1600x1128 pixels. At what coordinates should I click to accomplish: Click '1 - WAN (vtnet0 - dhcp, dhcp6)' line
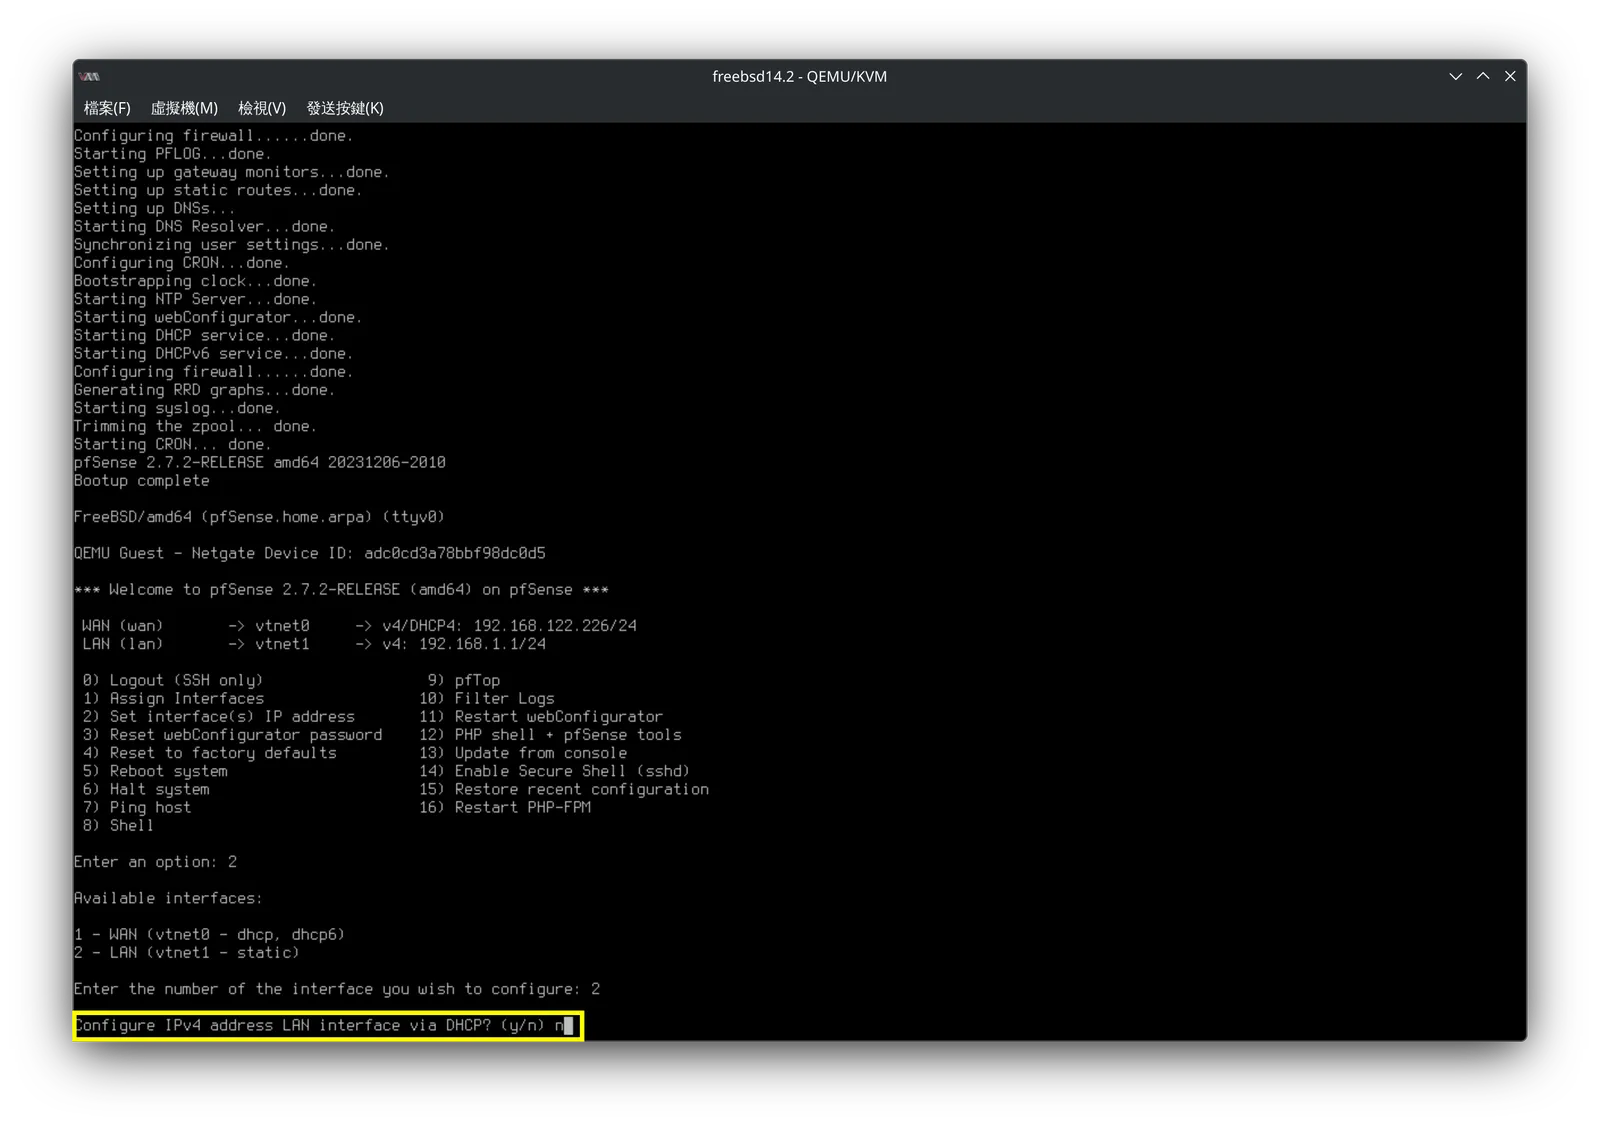tap(209, 934)
